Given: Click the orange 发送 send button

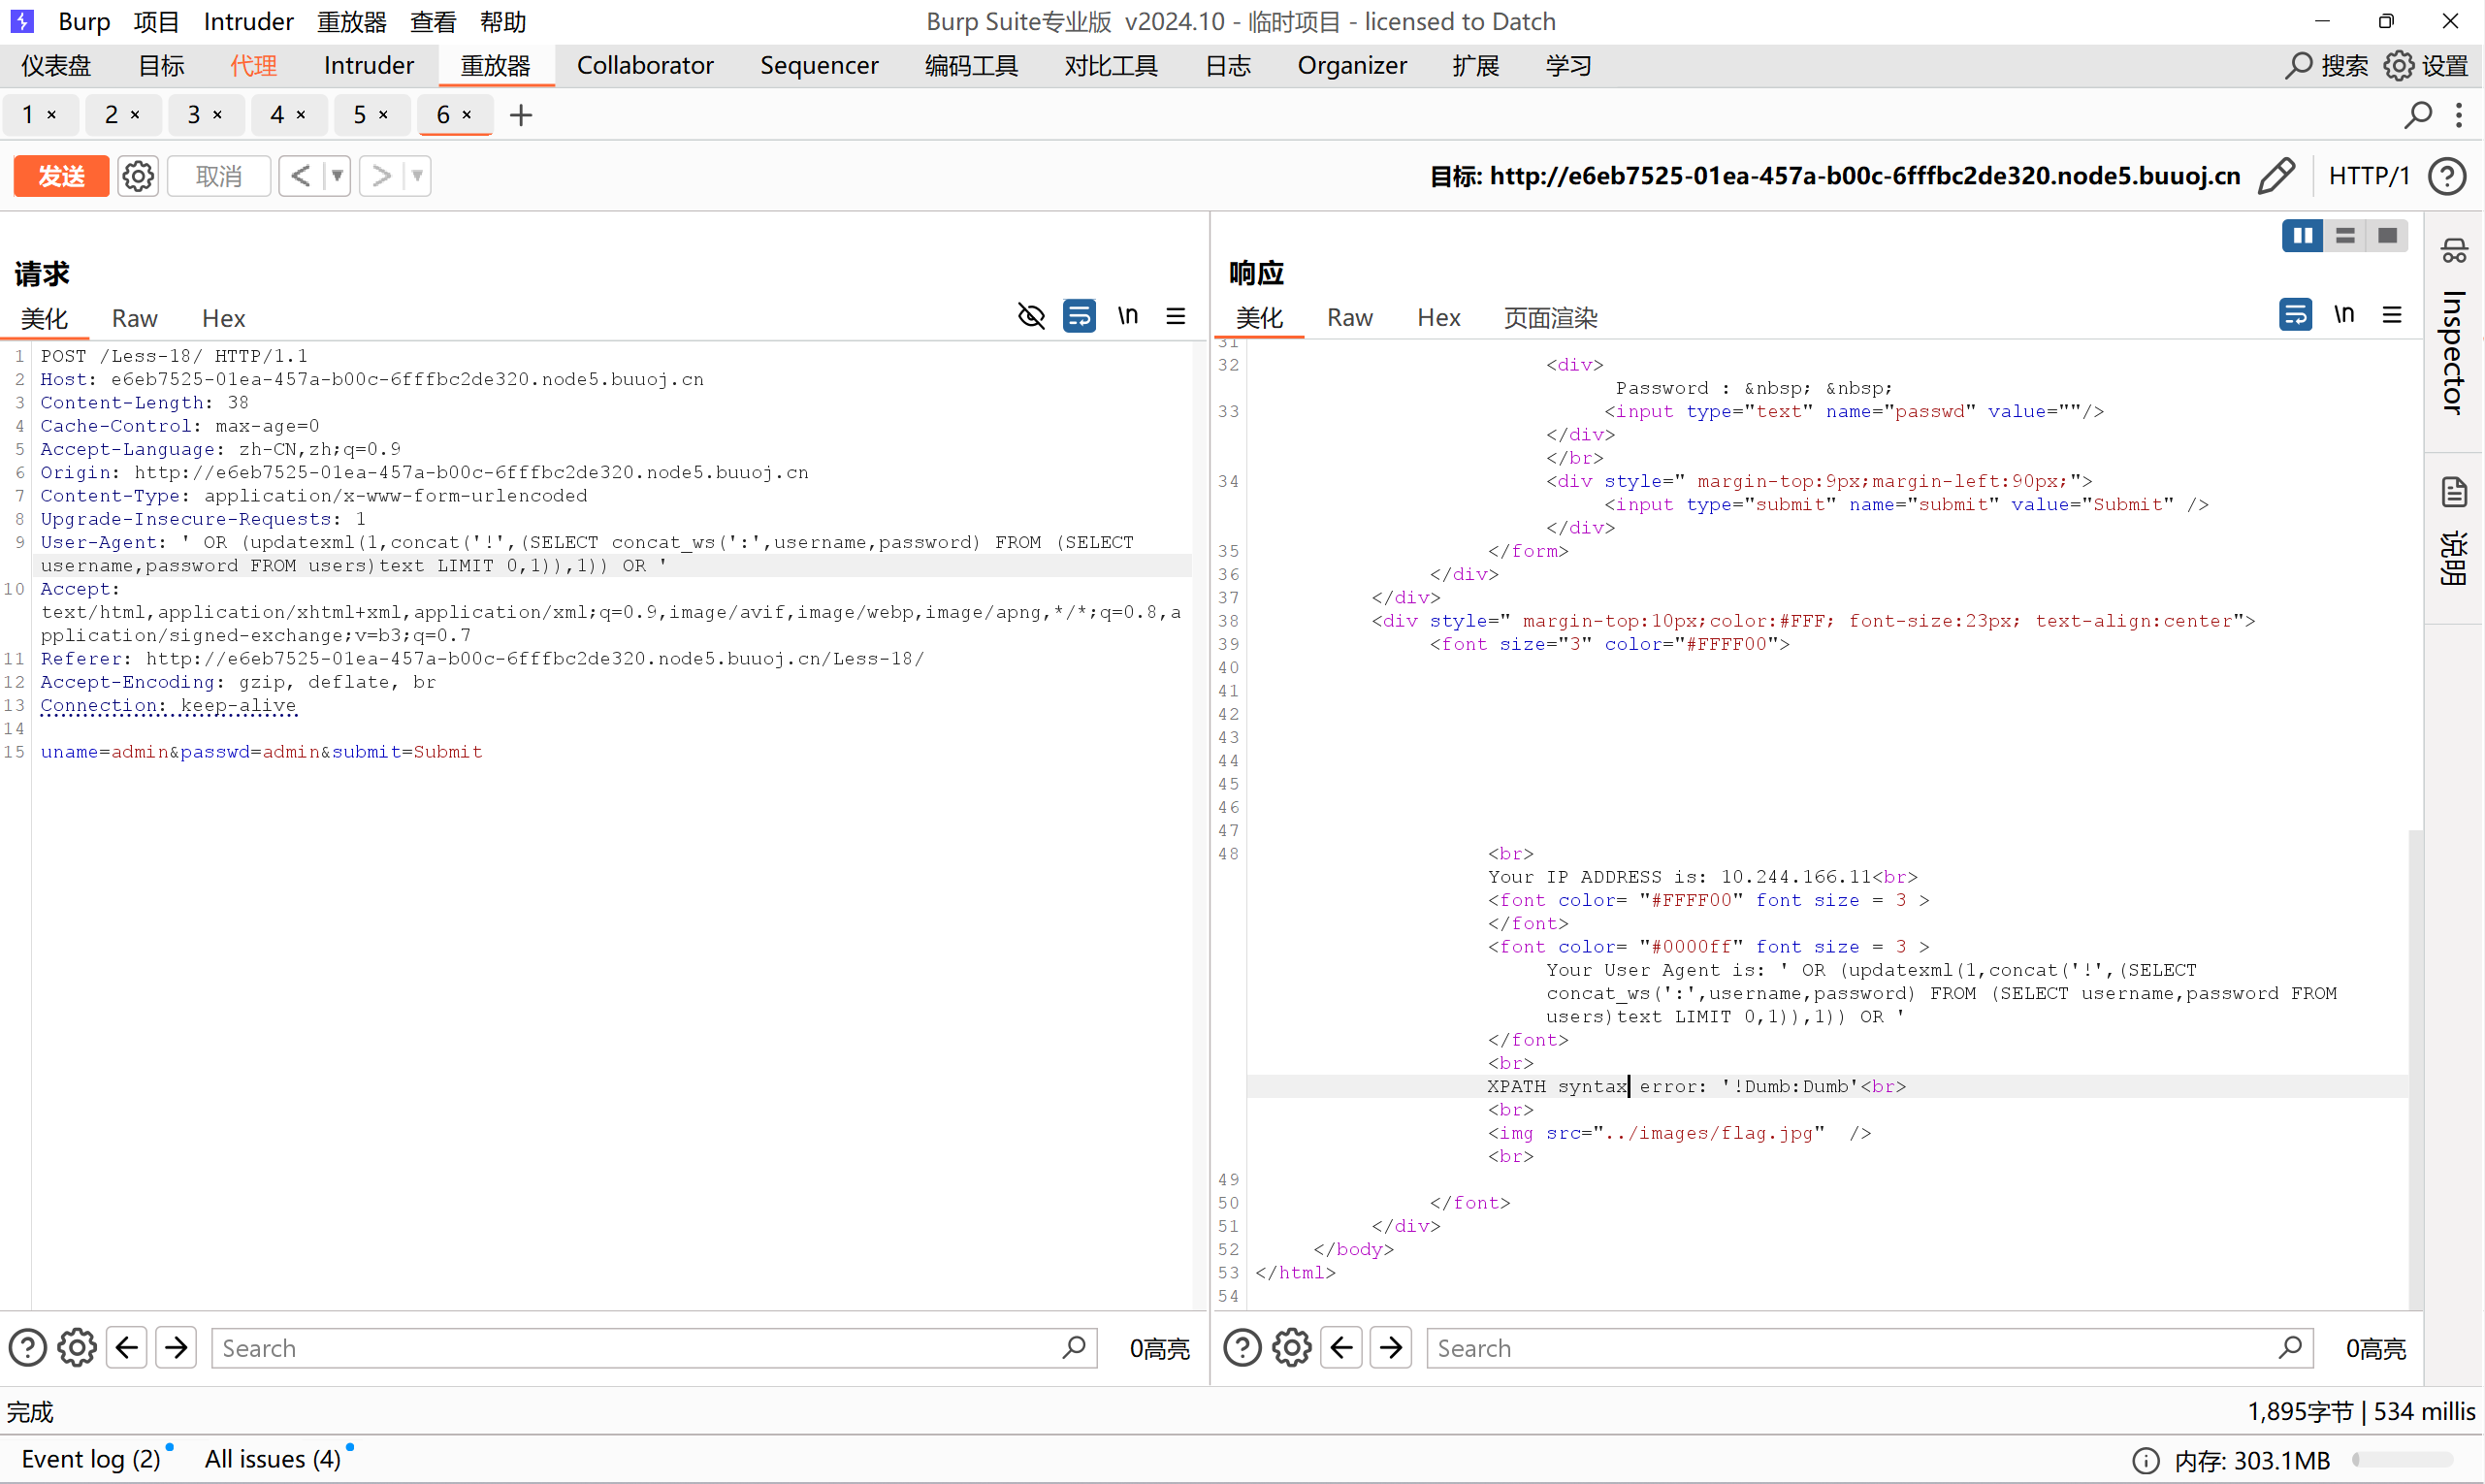Looking at the screenshot, I should (x=61, y=176).
